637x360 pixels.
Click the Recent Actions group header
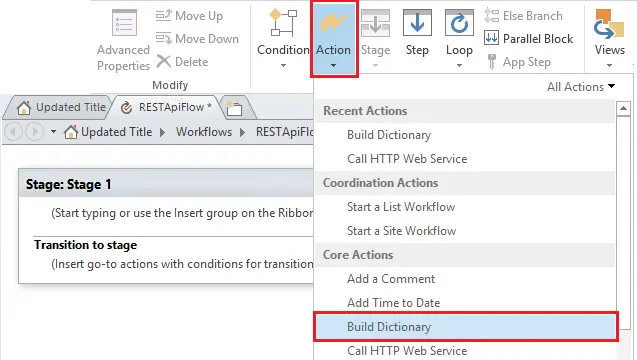point(465,111)
